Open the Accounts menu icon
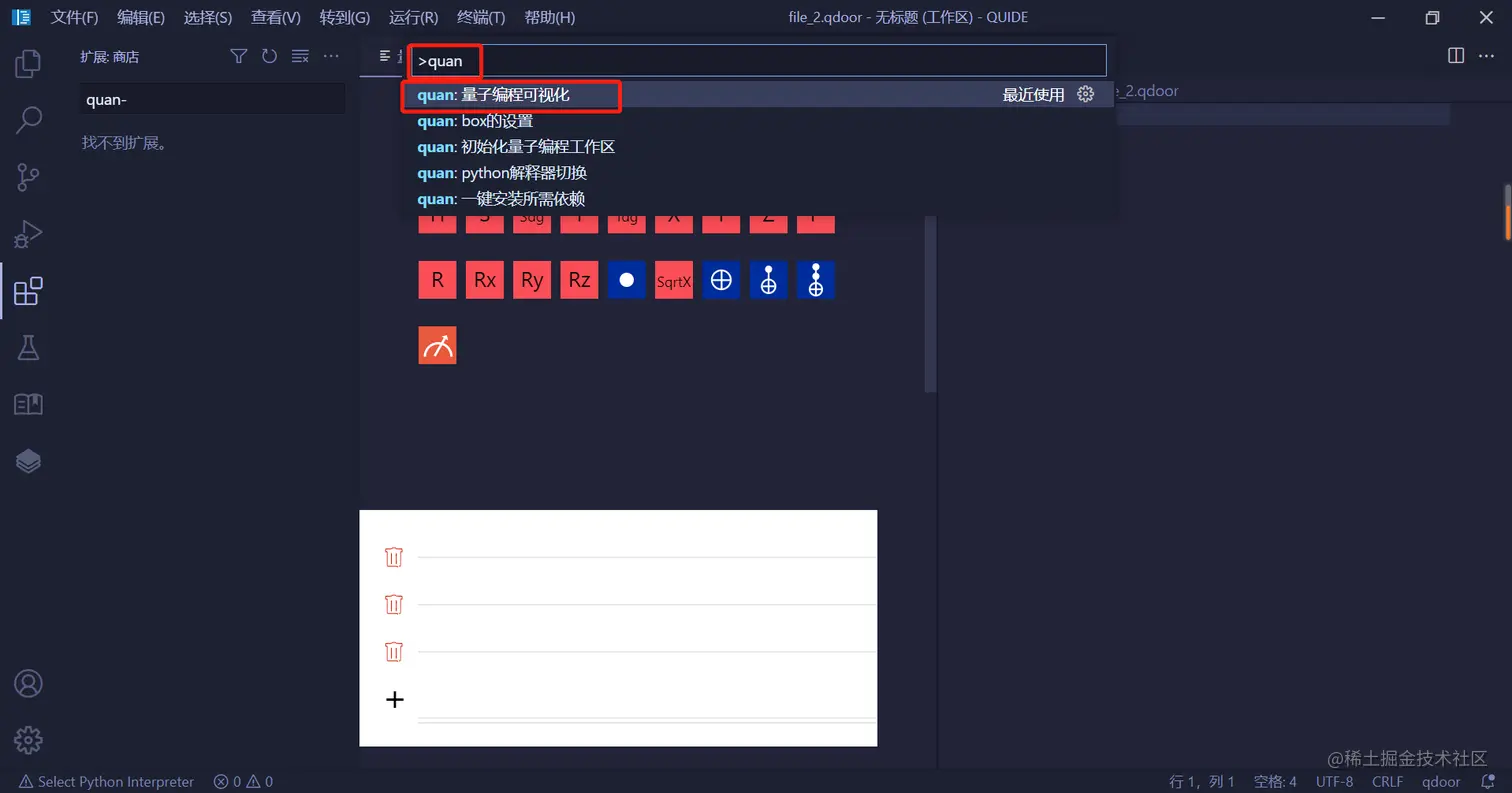 click(x=28, y=684)
